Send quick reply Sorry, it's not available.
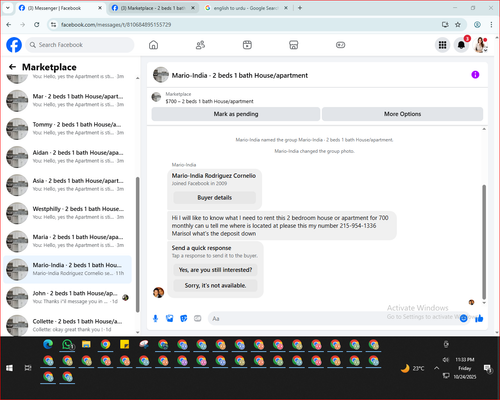The width and height of the screenshot is (500, 400). click(x=215, y=285)
